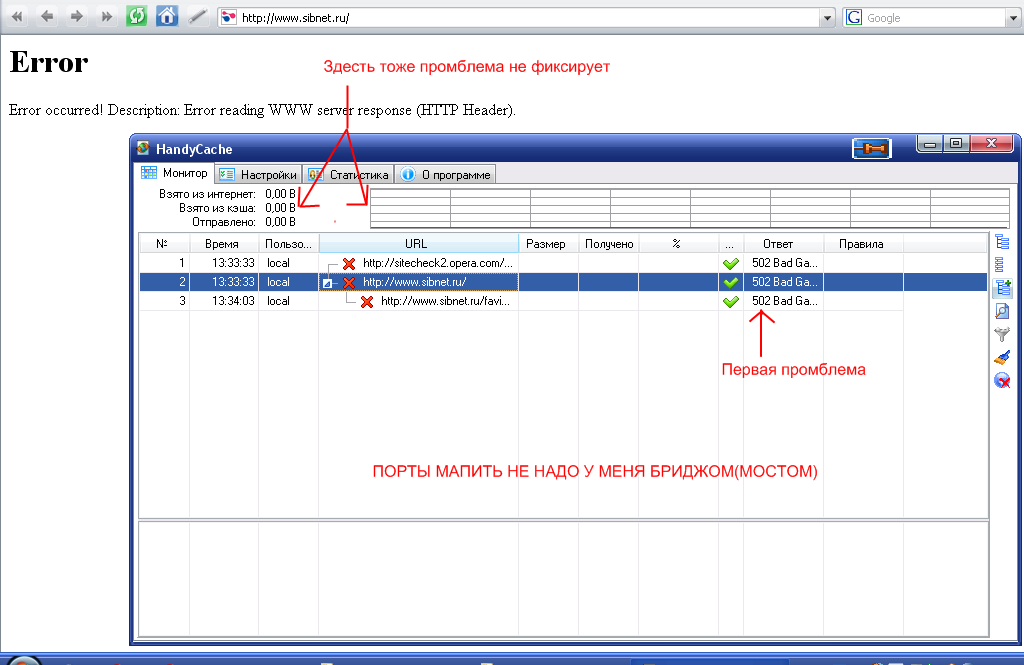Click the broom clear-list icon in sidebar
This screenshot has width=1024, height=665.
1002,358
